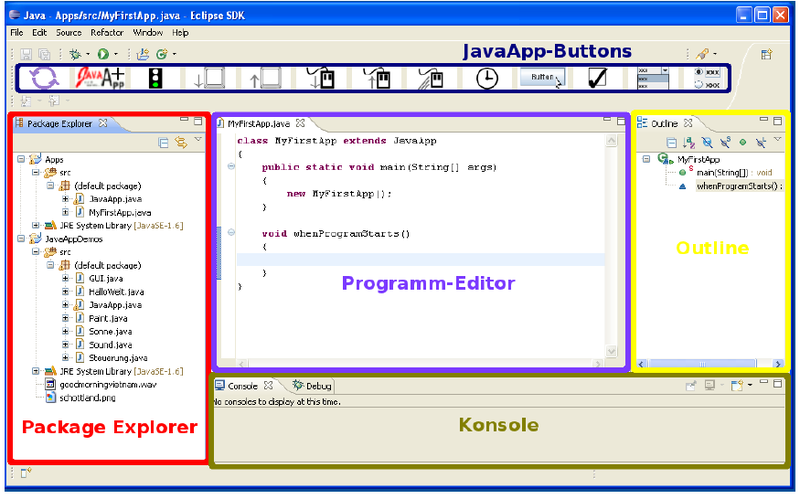Open the Edit menu

click(x=39, y=33)
